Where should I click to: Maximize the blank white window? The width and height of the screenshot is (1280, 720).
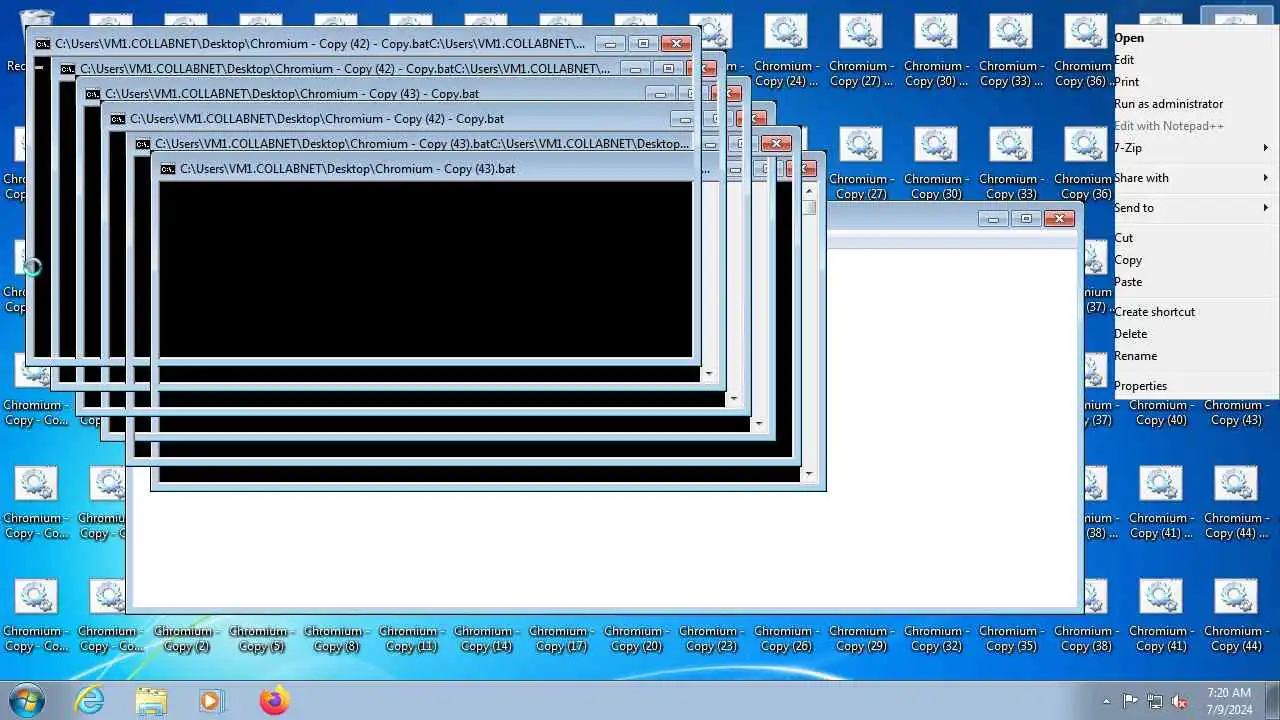(1026, 219)
